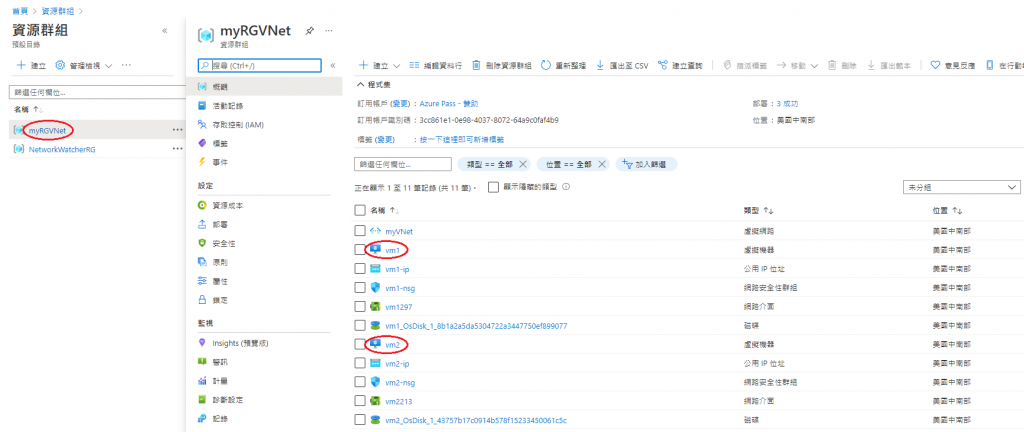
Task: Collapse the myRGVNet side menu with chevron
Action: tap(332, 65)
